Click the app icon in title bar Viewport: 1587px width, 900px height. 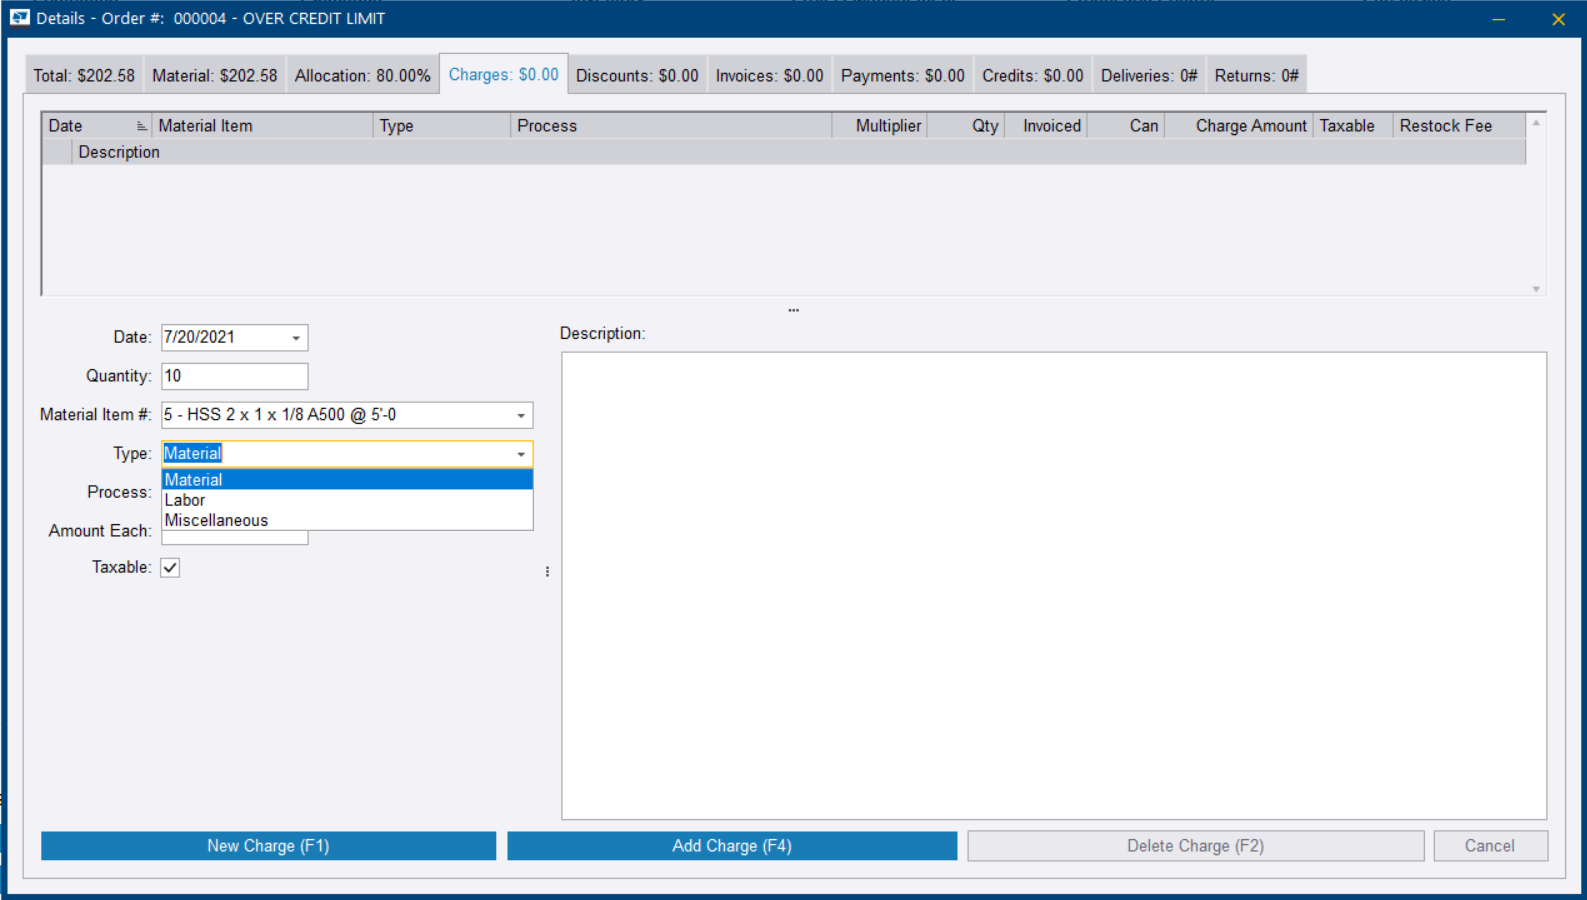[20, 18]
